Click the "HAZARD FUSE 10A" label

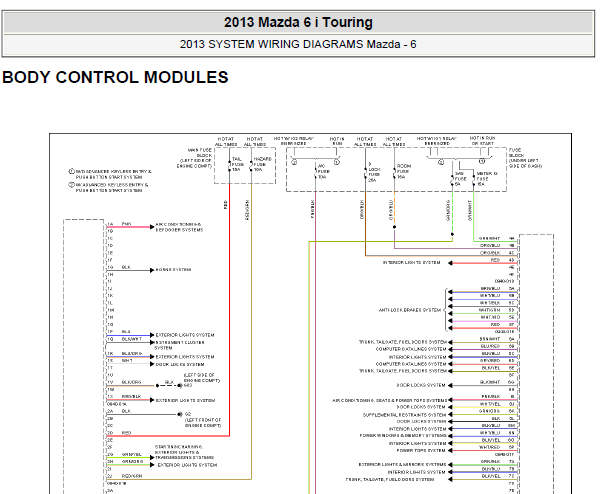point(262,164)
